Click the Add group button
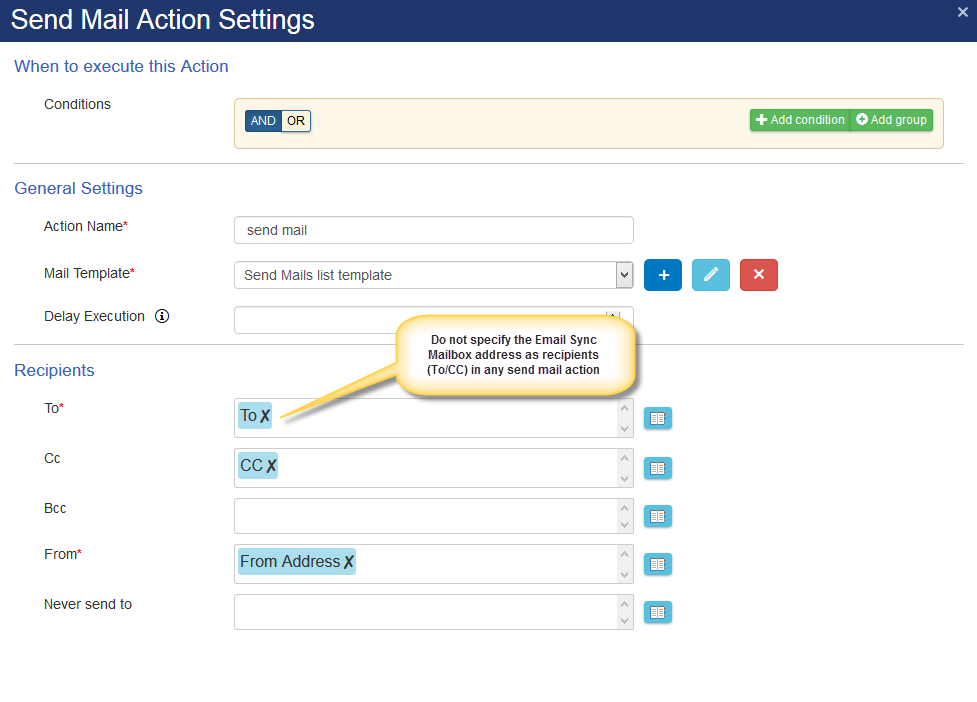This screenshot has height=702, width=977. (891, 120)
